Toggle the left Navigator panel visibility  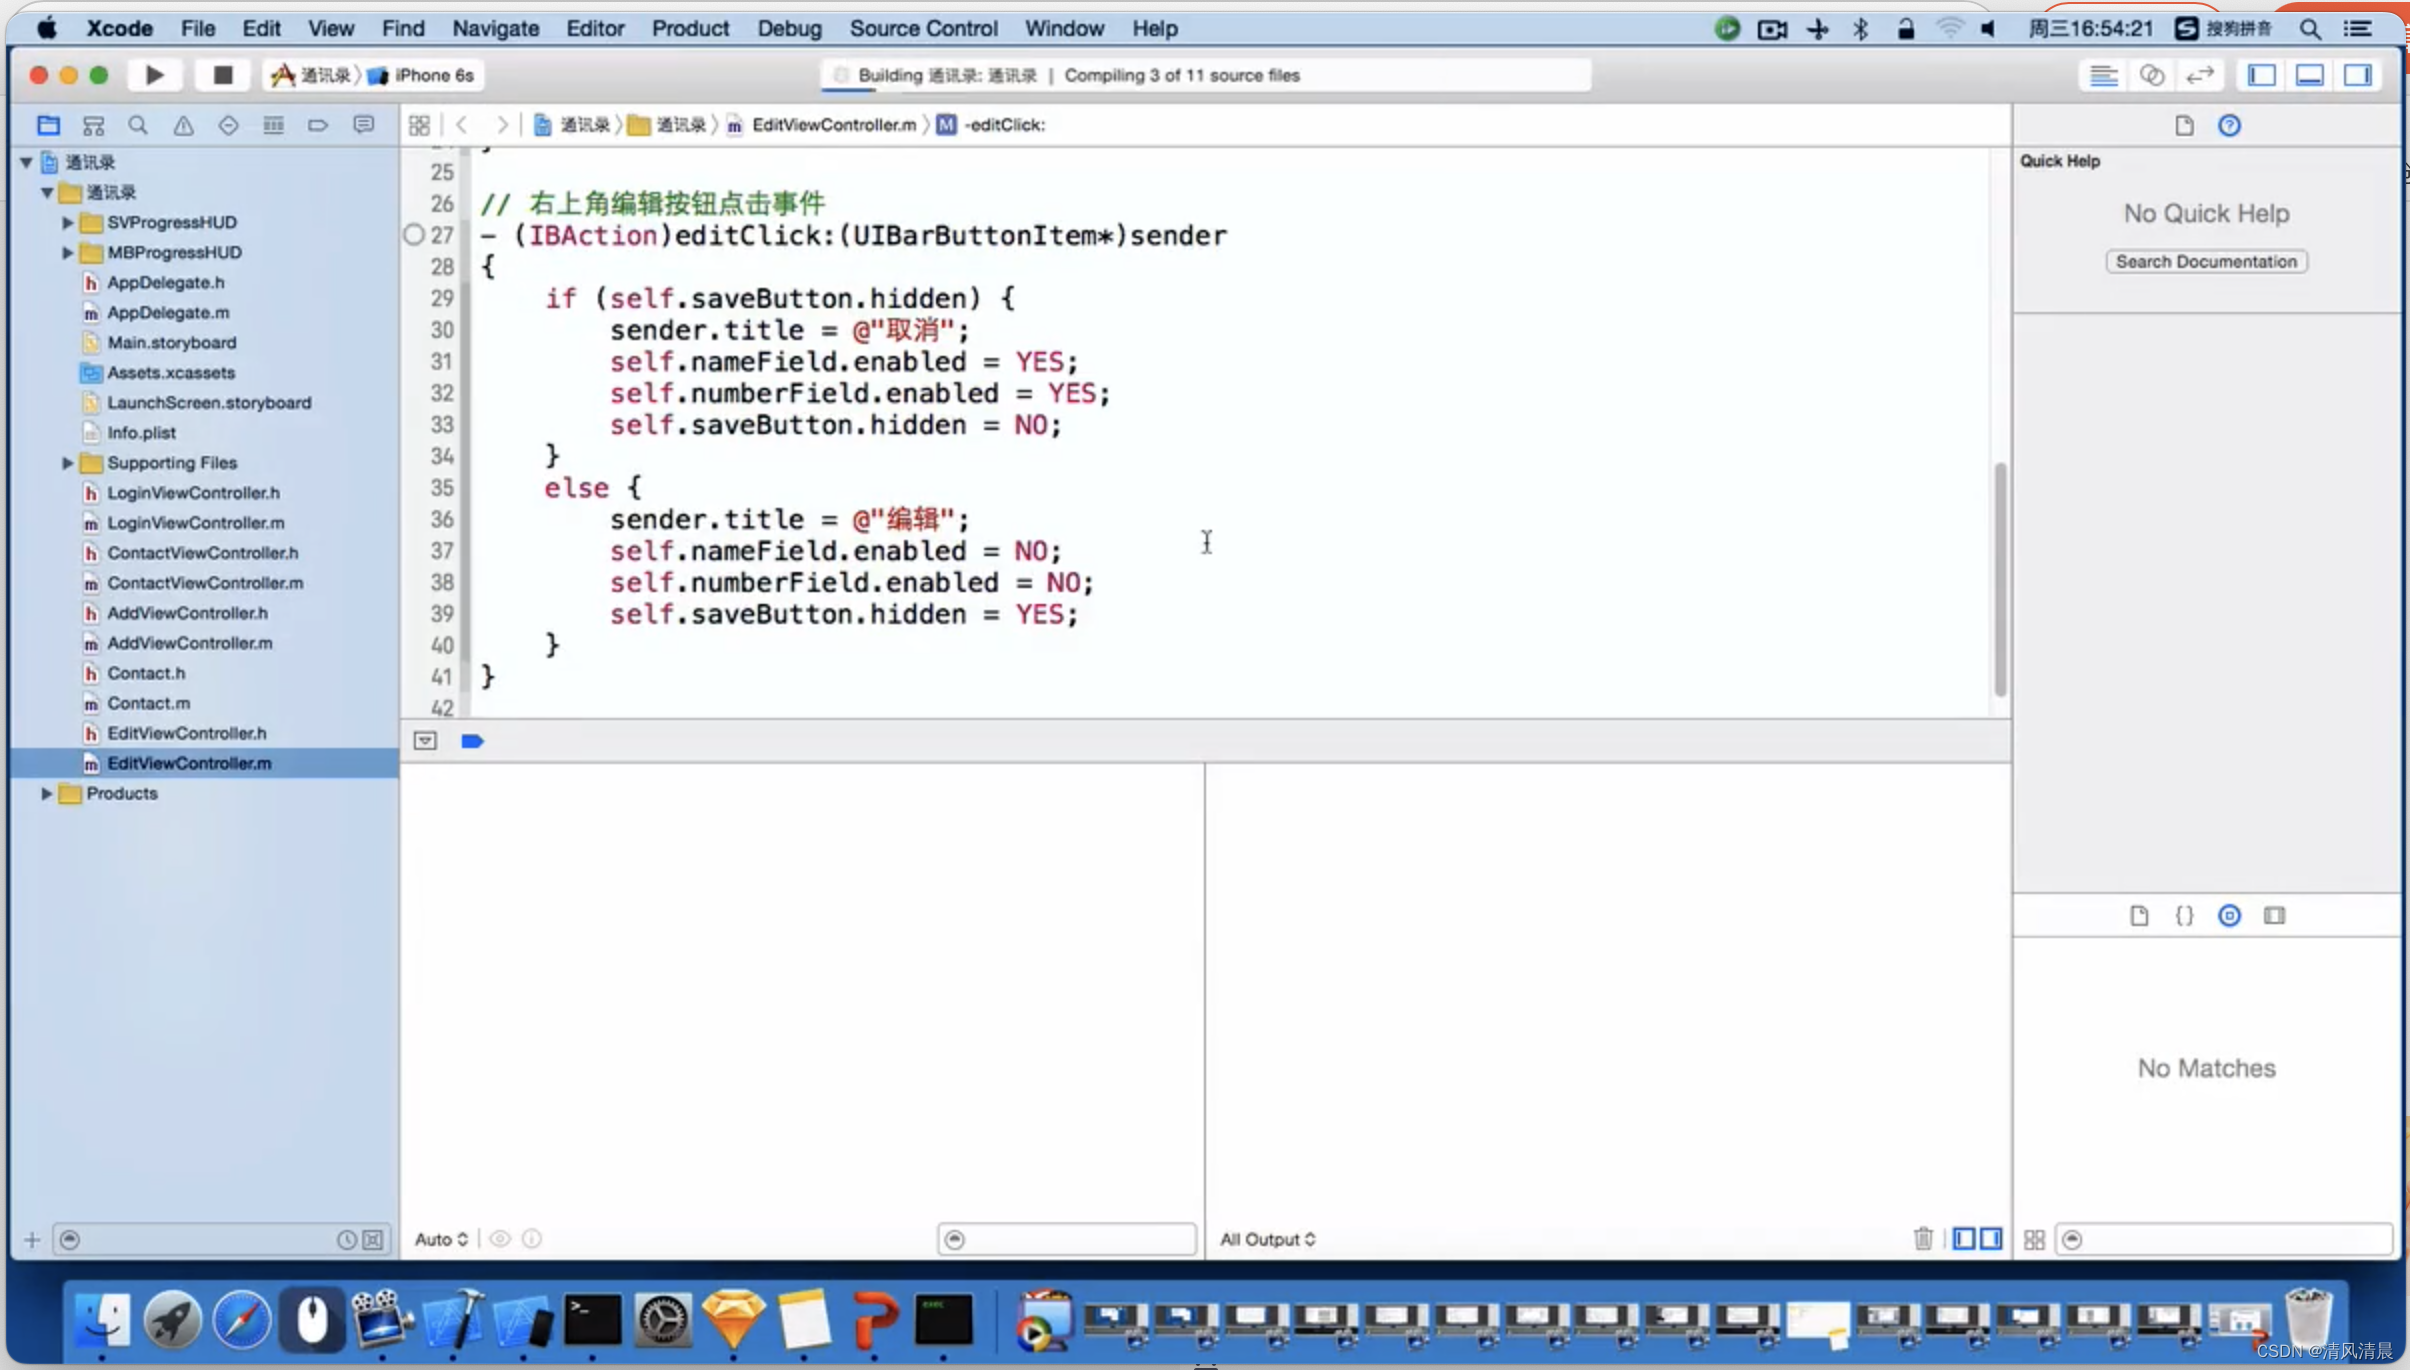click(x=2261, y=75)
